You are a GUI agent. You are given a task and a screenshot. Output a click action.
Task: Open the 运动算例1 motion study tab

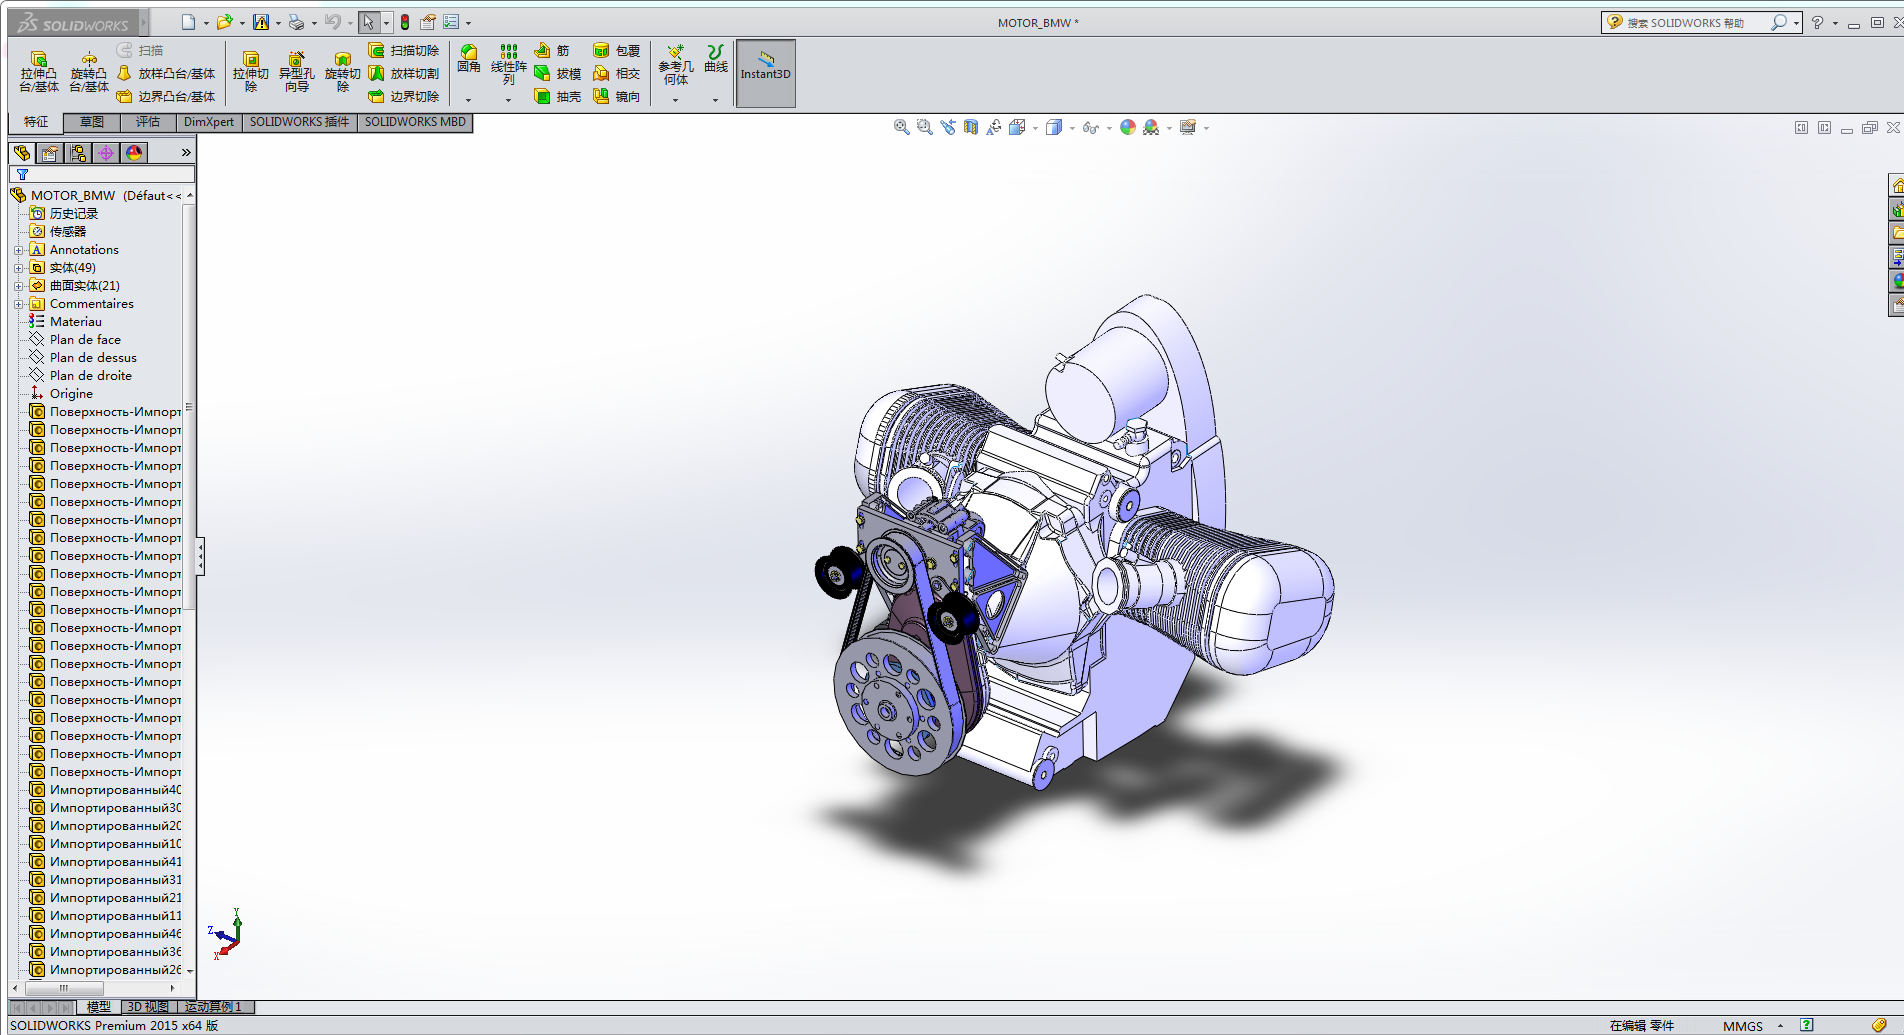point(211,1007)
